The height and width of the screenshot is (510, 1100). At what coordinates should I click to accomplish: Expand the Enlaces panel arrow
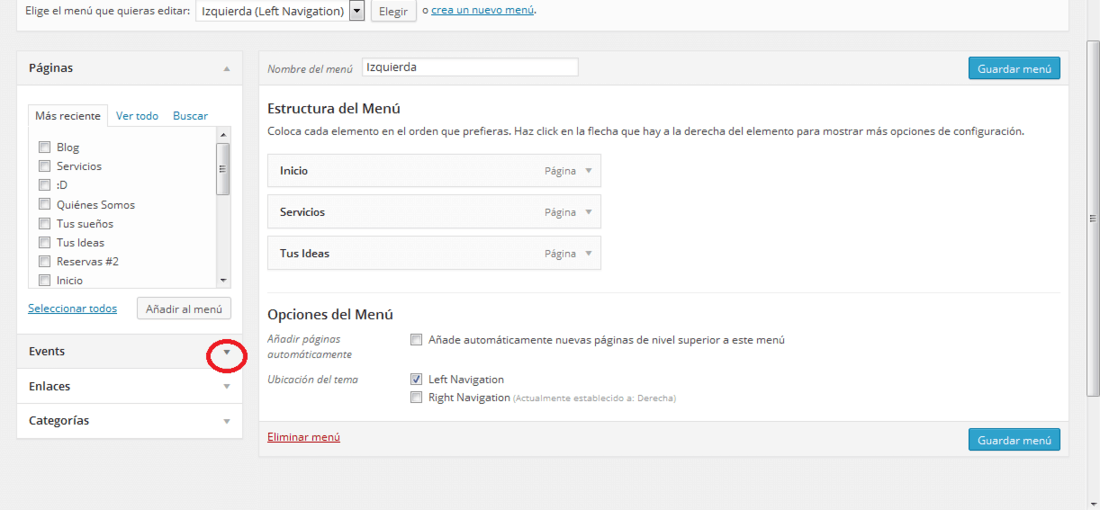click(226, 387)
